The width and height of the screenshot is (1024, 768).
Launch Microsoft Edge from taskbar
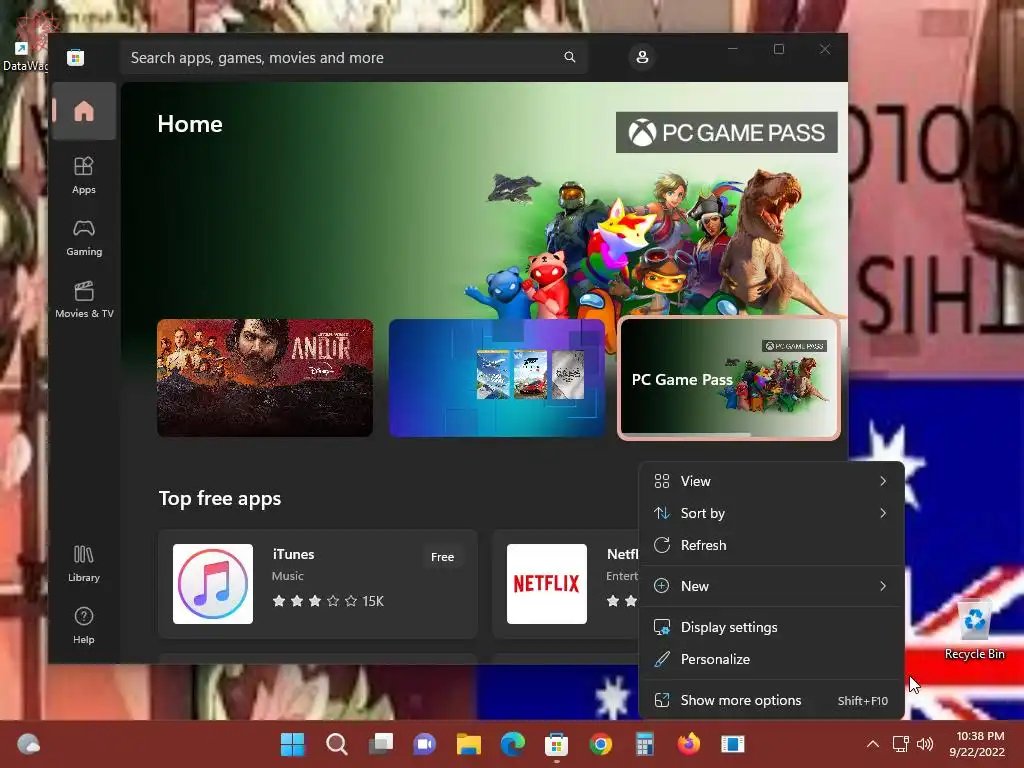[513, 744]
